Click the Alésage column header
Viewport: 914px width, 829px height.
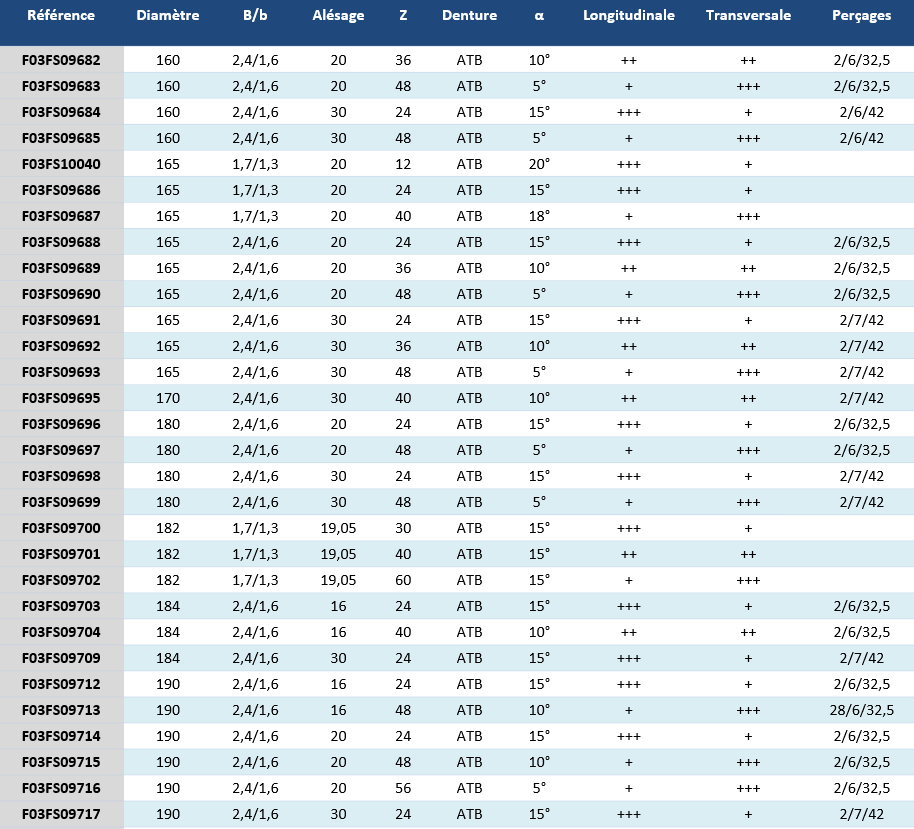(x=339, y=16)
